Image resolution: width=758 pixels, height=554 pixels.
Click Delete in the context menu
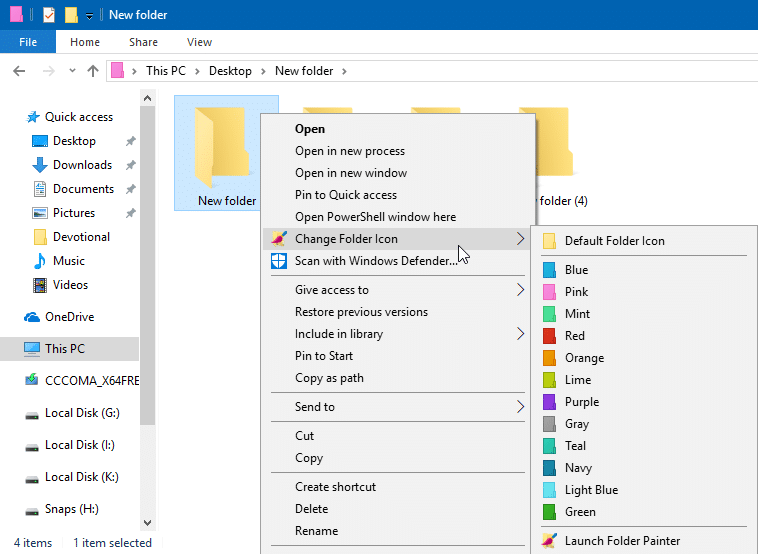tap(397, 509)
